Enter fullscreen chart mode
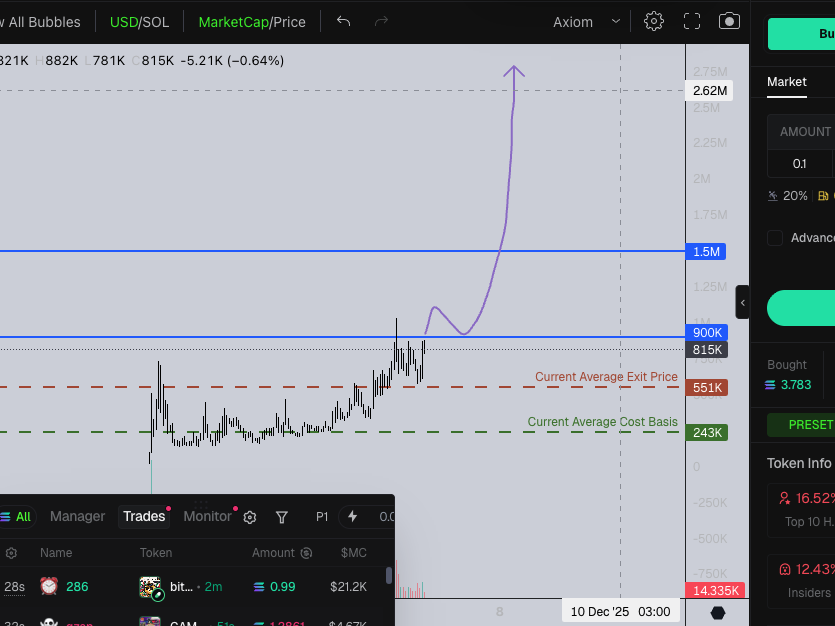 coord(691,21)
